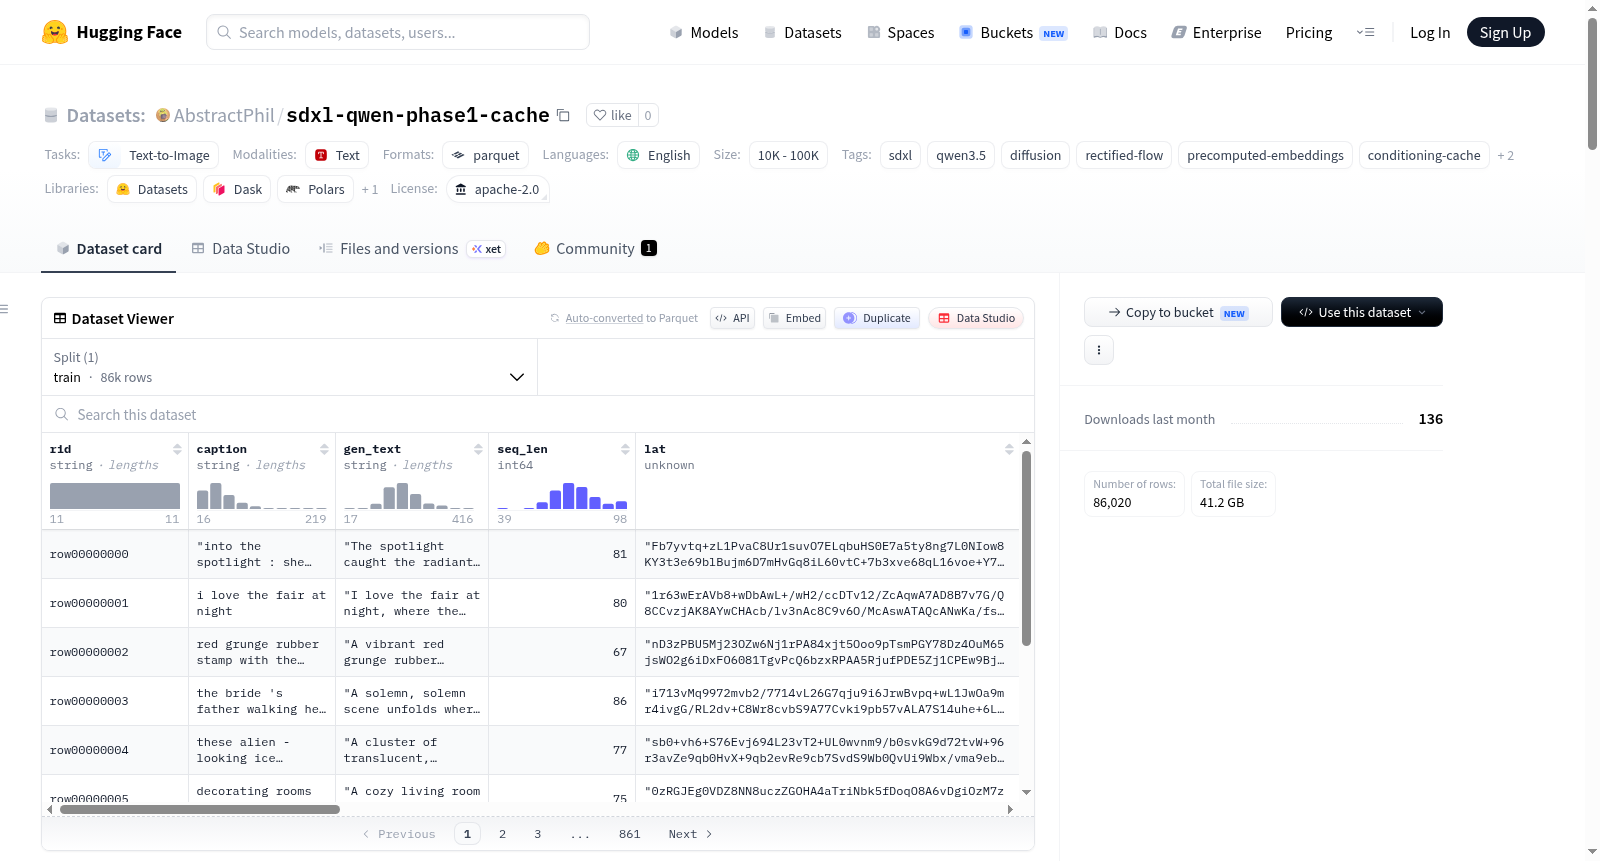Open Docs in top navigation
This screenshot has width=1600, height=861.
click(x=1119, y=32)
